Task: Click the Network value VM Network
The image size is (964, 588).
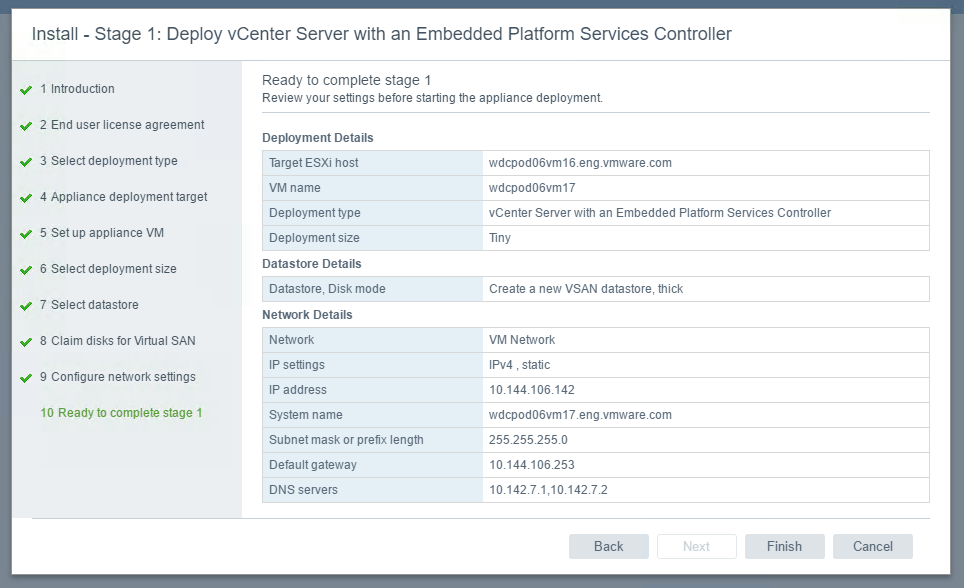Action: pyautogui.click(x=522, y=340)
